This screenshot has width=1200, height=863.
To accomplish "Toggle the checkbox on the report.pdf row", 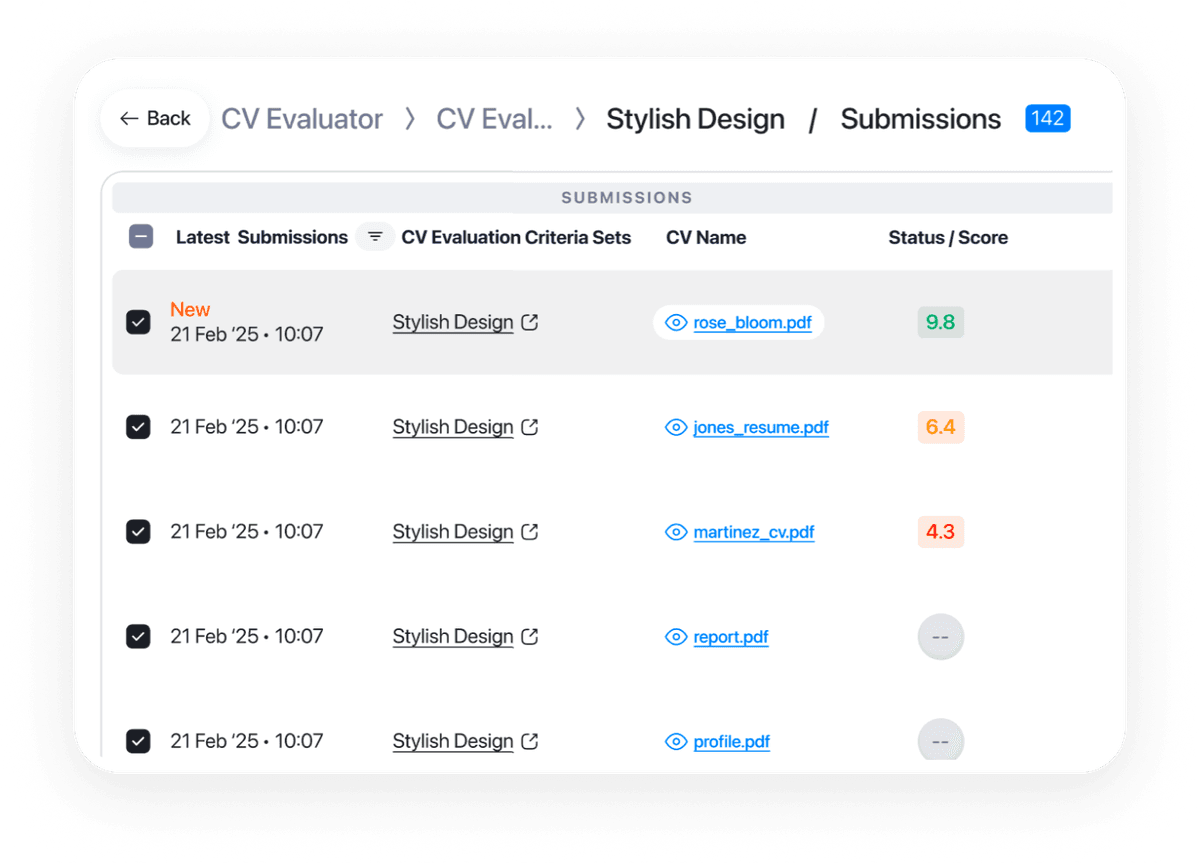I will 138,637.
